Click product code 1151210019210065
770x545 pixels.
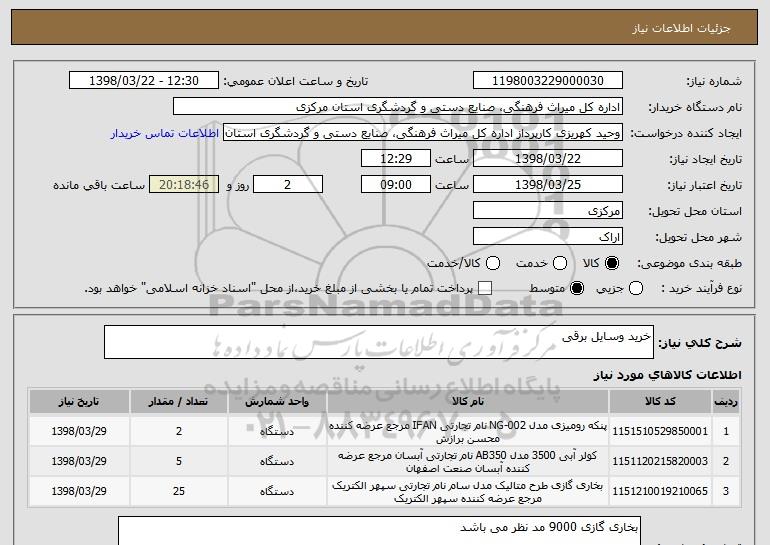660,491
